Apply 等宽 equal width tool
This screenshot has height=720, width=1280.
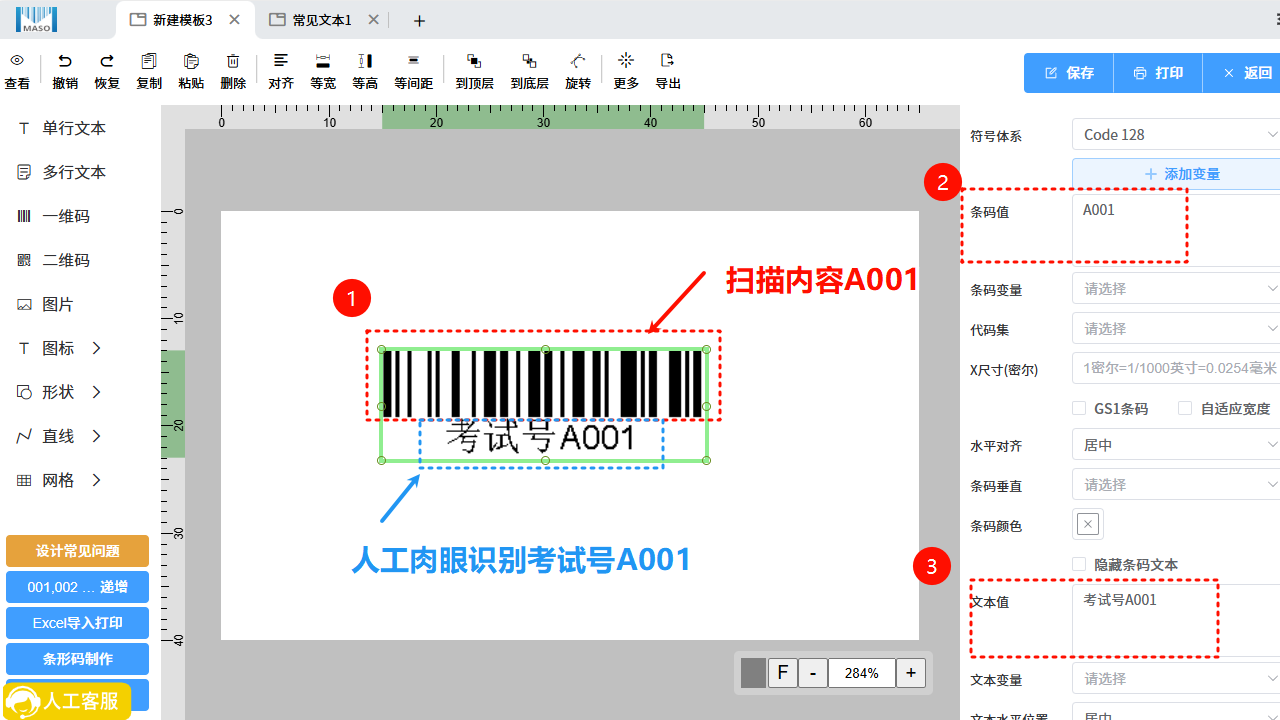tap(323, 61)
